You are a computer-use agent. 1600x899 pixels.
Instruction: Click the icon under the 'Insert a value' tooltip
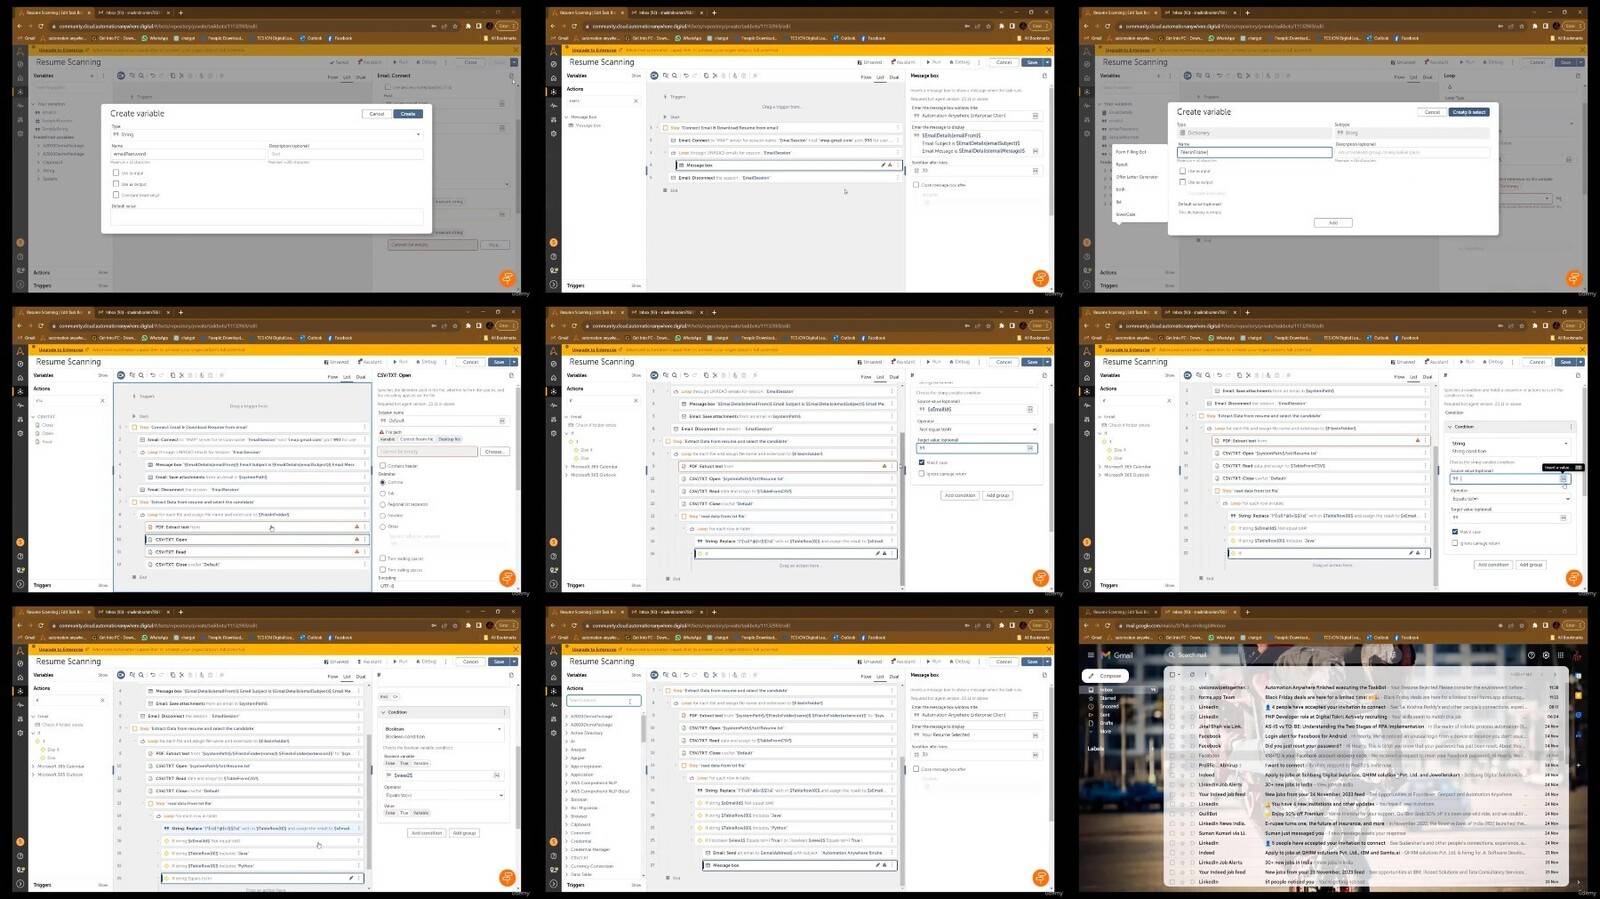[1563, 478]
